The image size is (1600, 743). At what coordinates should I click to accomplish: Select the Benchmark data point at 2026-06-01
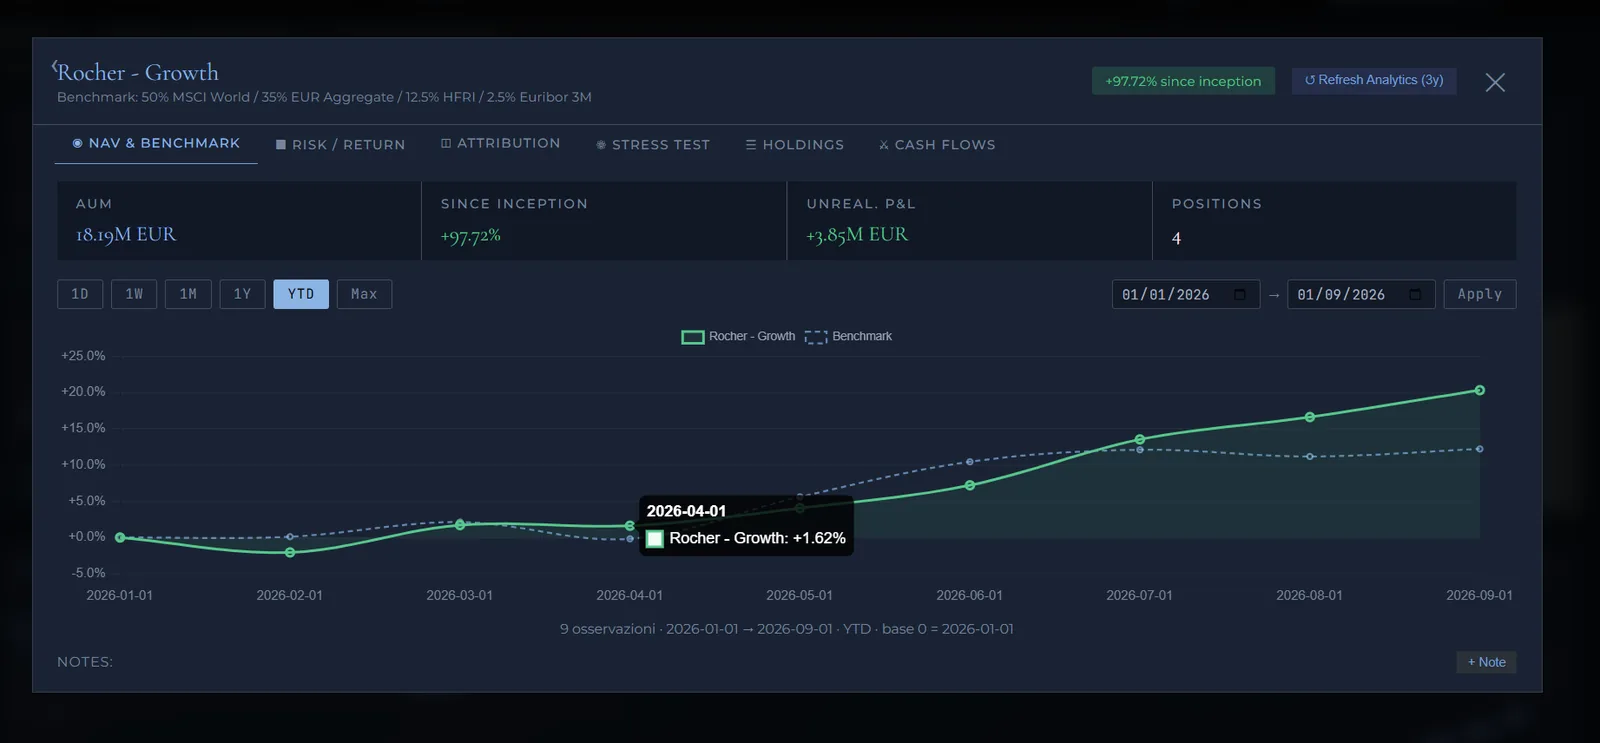970,462
